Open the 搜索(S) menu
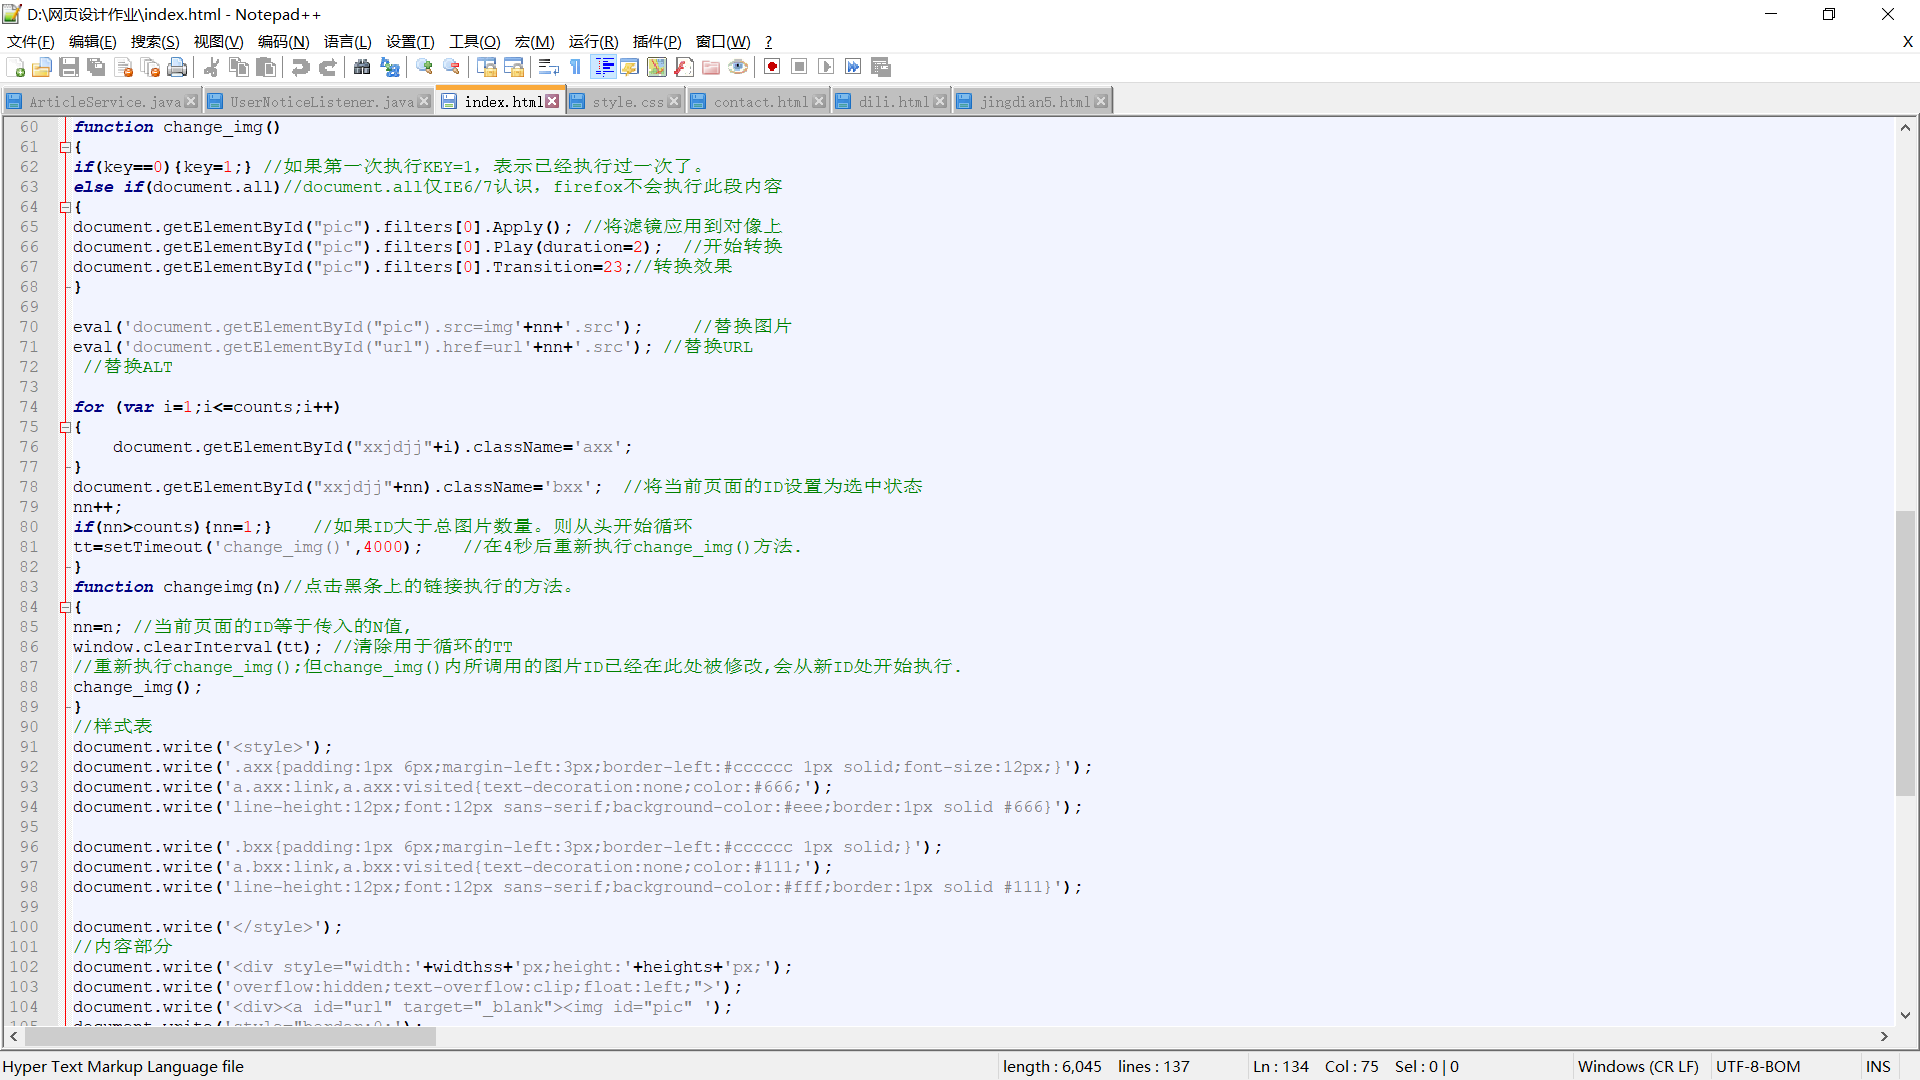 (155, 42)
